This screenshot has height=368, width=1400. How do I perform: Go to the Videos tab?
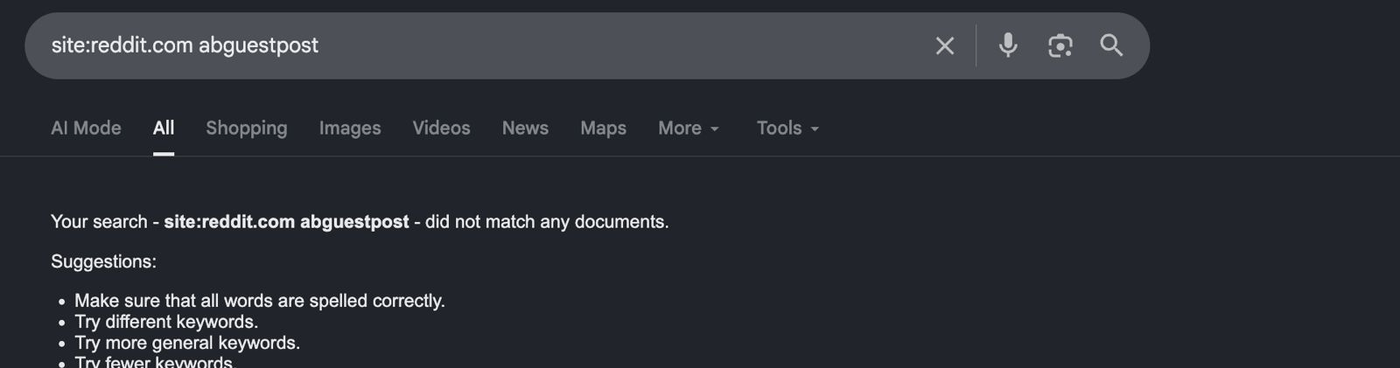[x=441, y=128]
